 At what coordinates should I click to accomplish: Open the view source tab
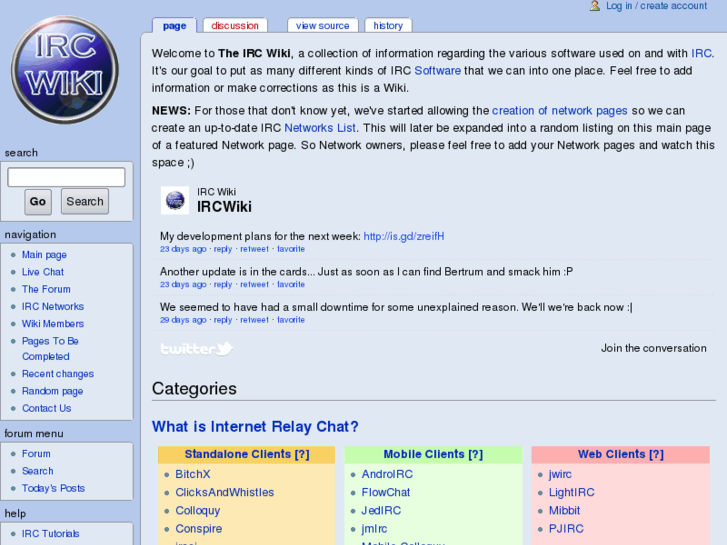(323, 26)
